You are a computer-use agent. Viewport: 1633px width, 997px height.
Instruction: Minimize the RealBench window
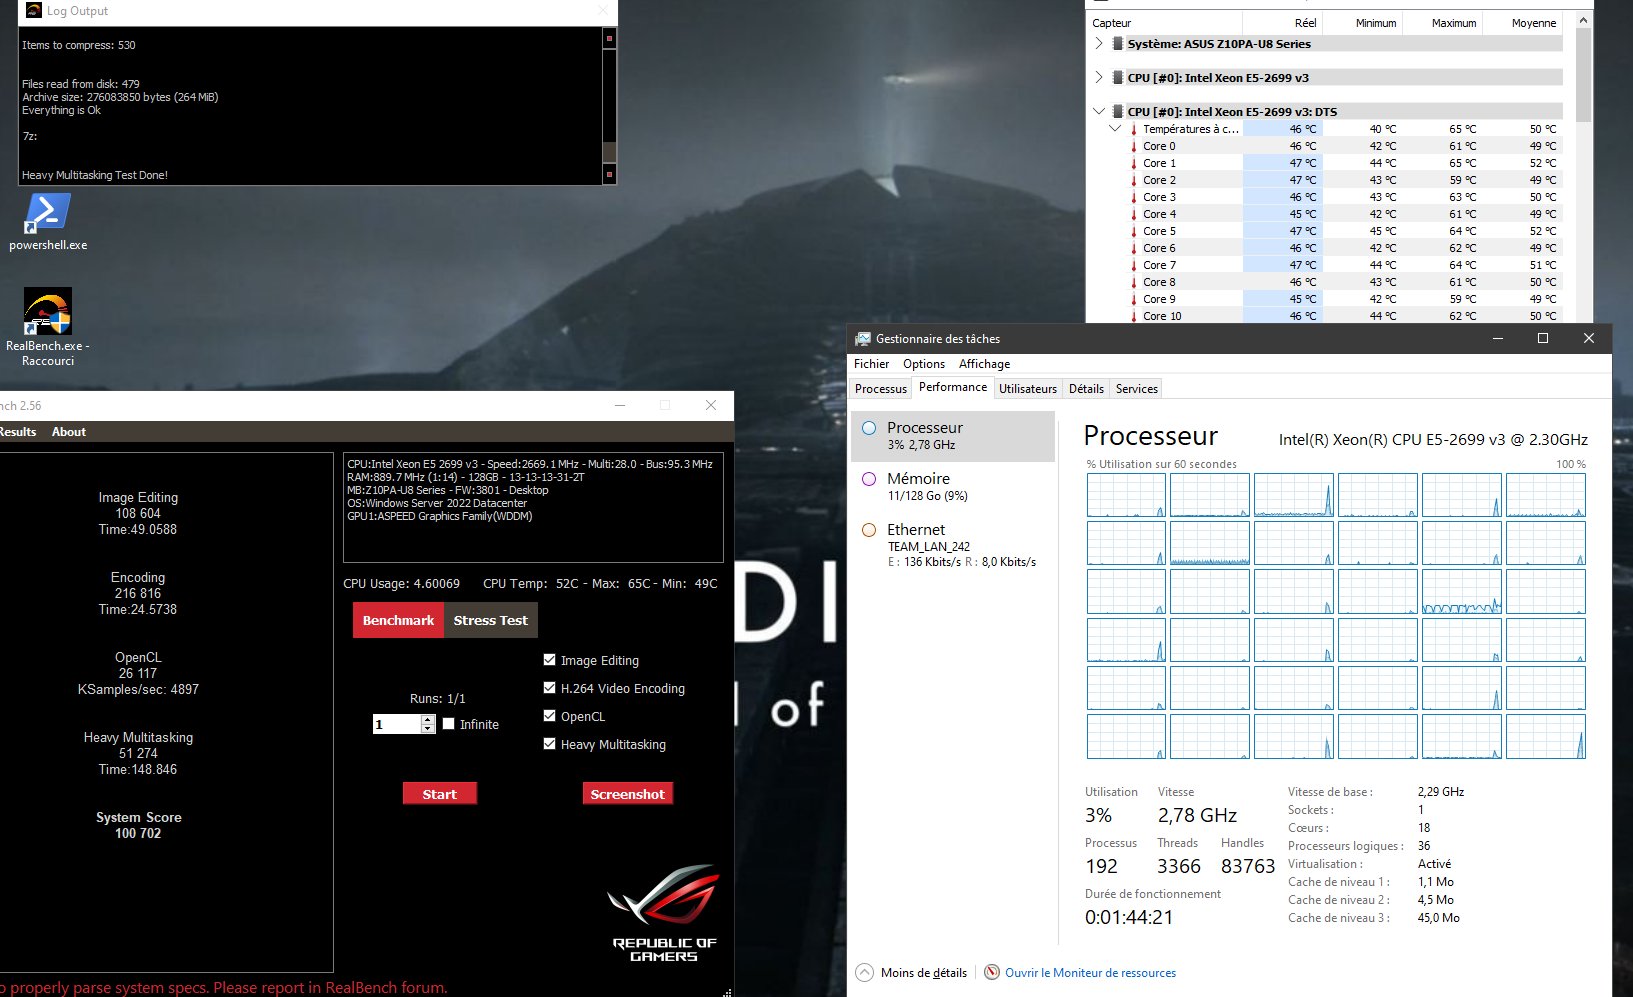pos(620,405)
